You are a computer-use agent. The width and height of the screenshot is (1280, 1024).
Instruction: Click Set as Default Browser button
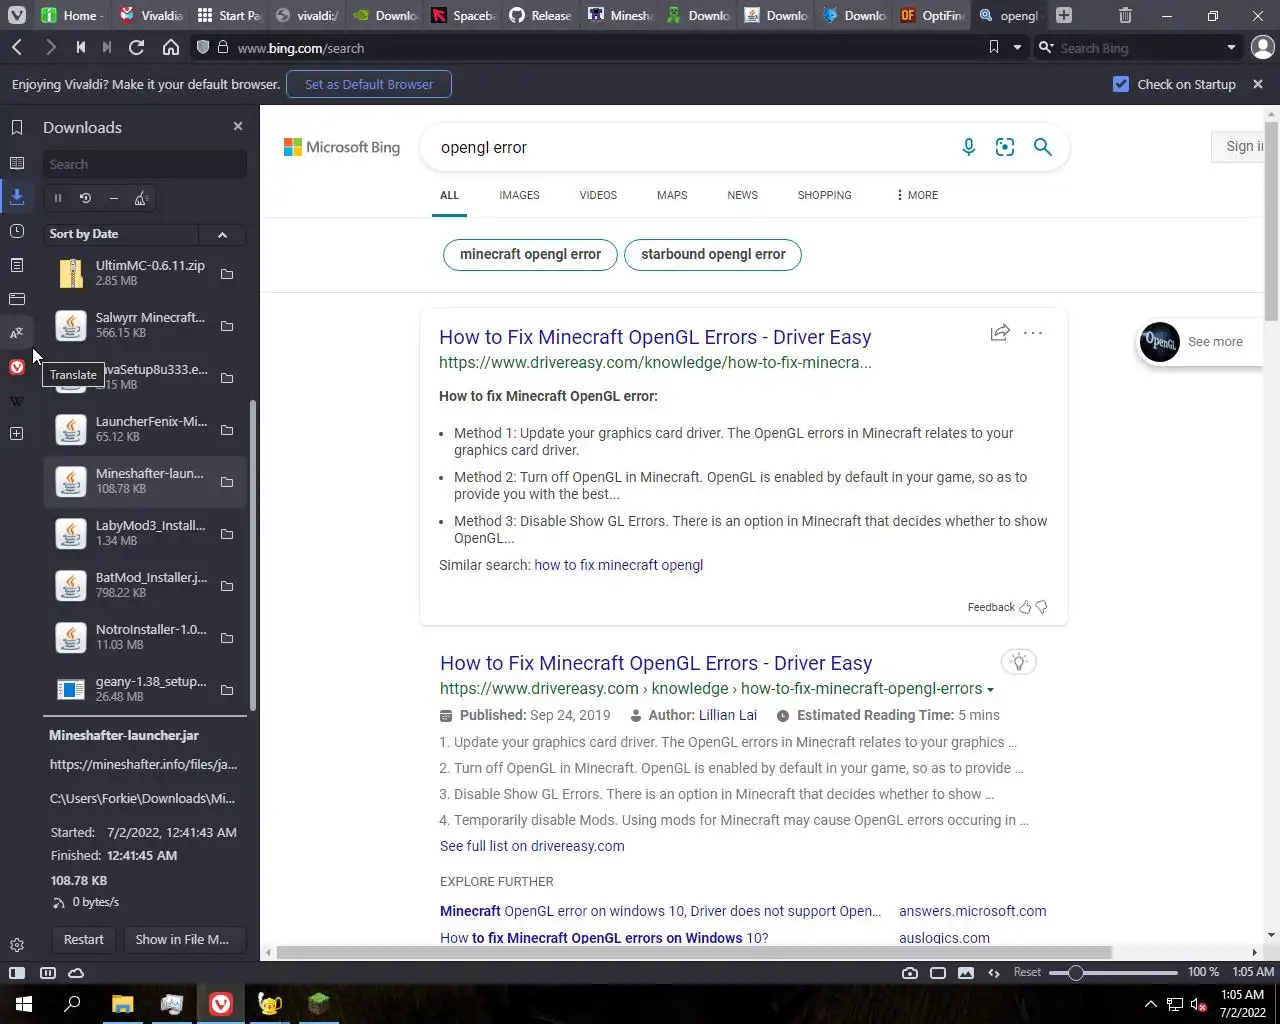click(369, 84)
